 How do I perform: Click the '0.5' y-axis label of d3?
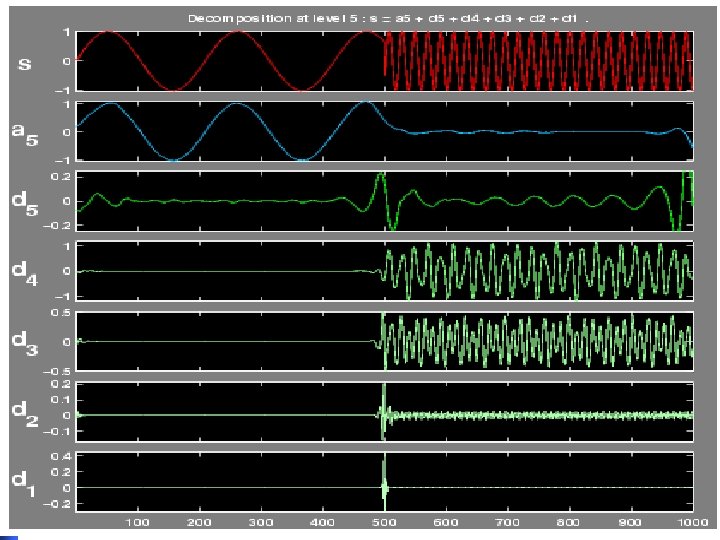click(63, 313)
